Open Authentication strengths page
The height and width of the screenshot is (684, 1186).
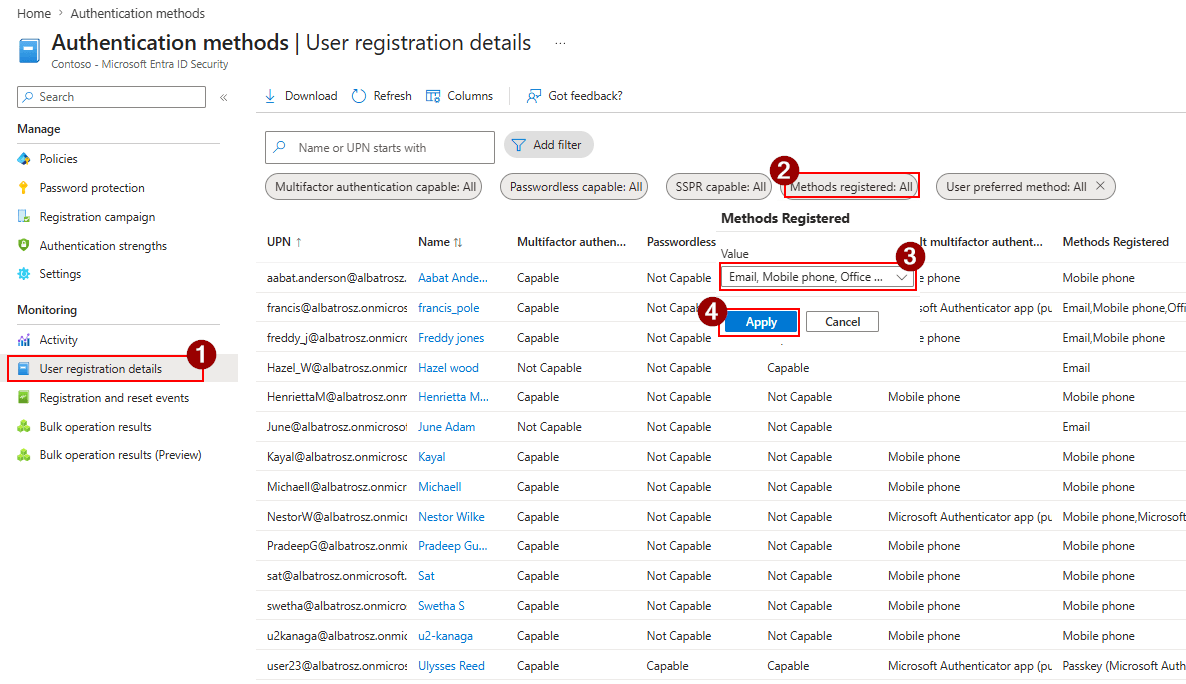point(103,246)
